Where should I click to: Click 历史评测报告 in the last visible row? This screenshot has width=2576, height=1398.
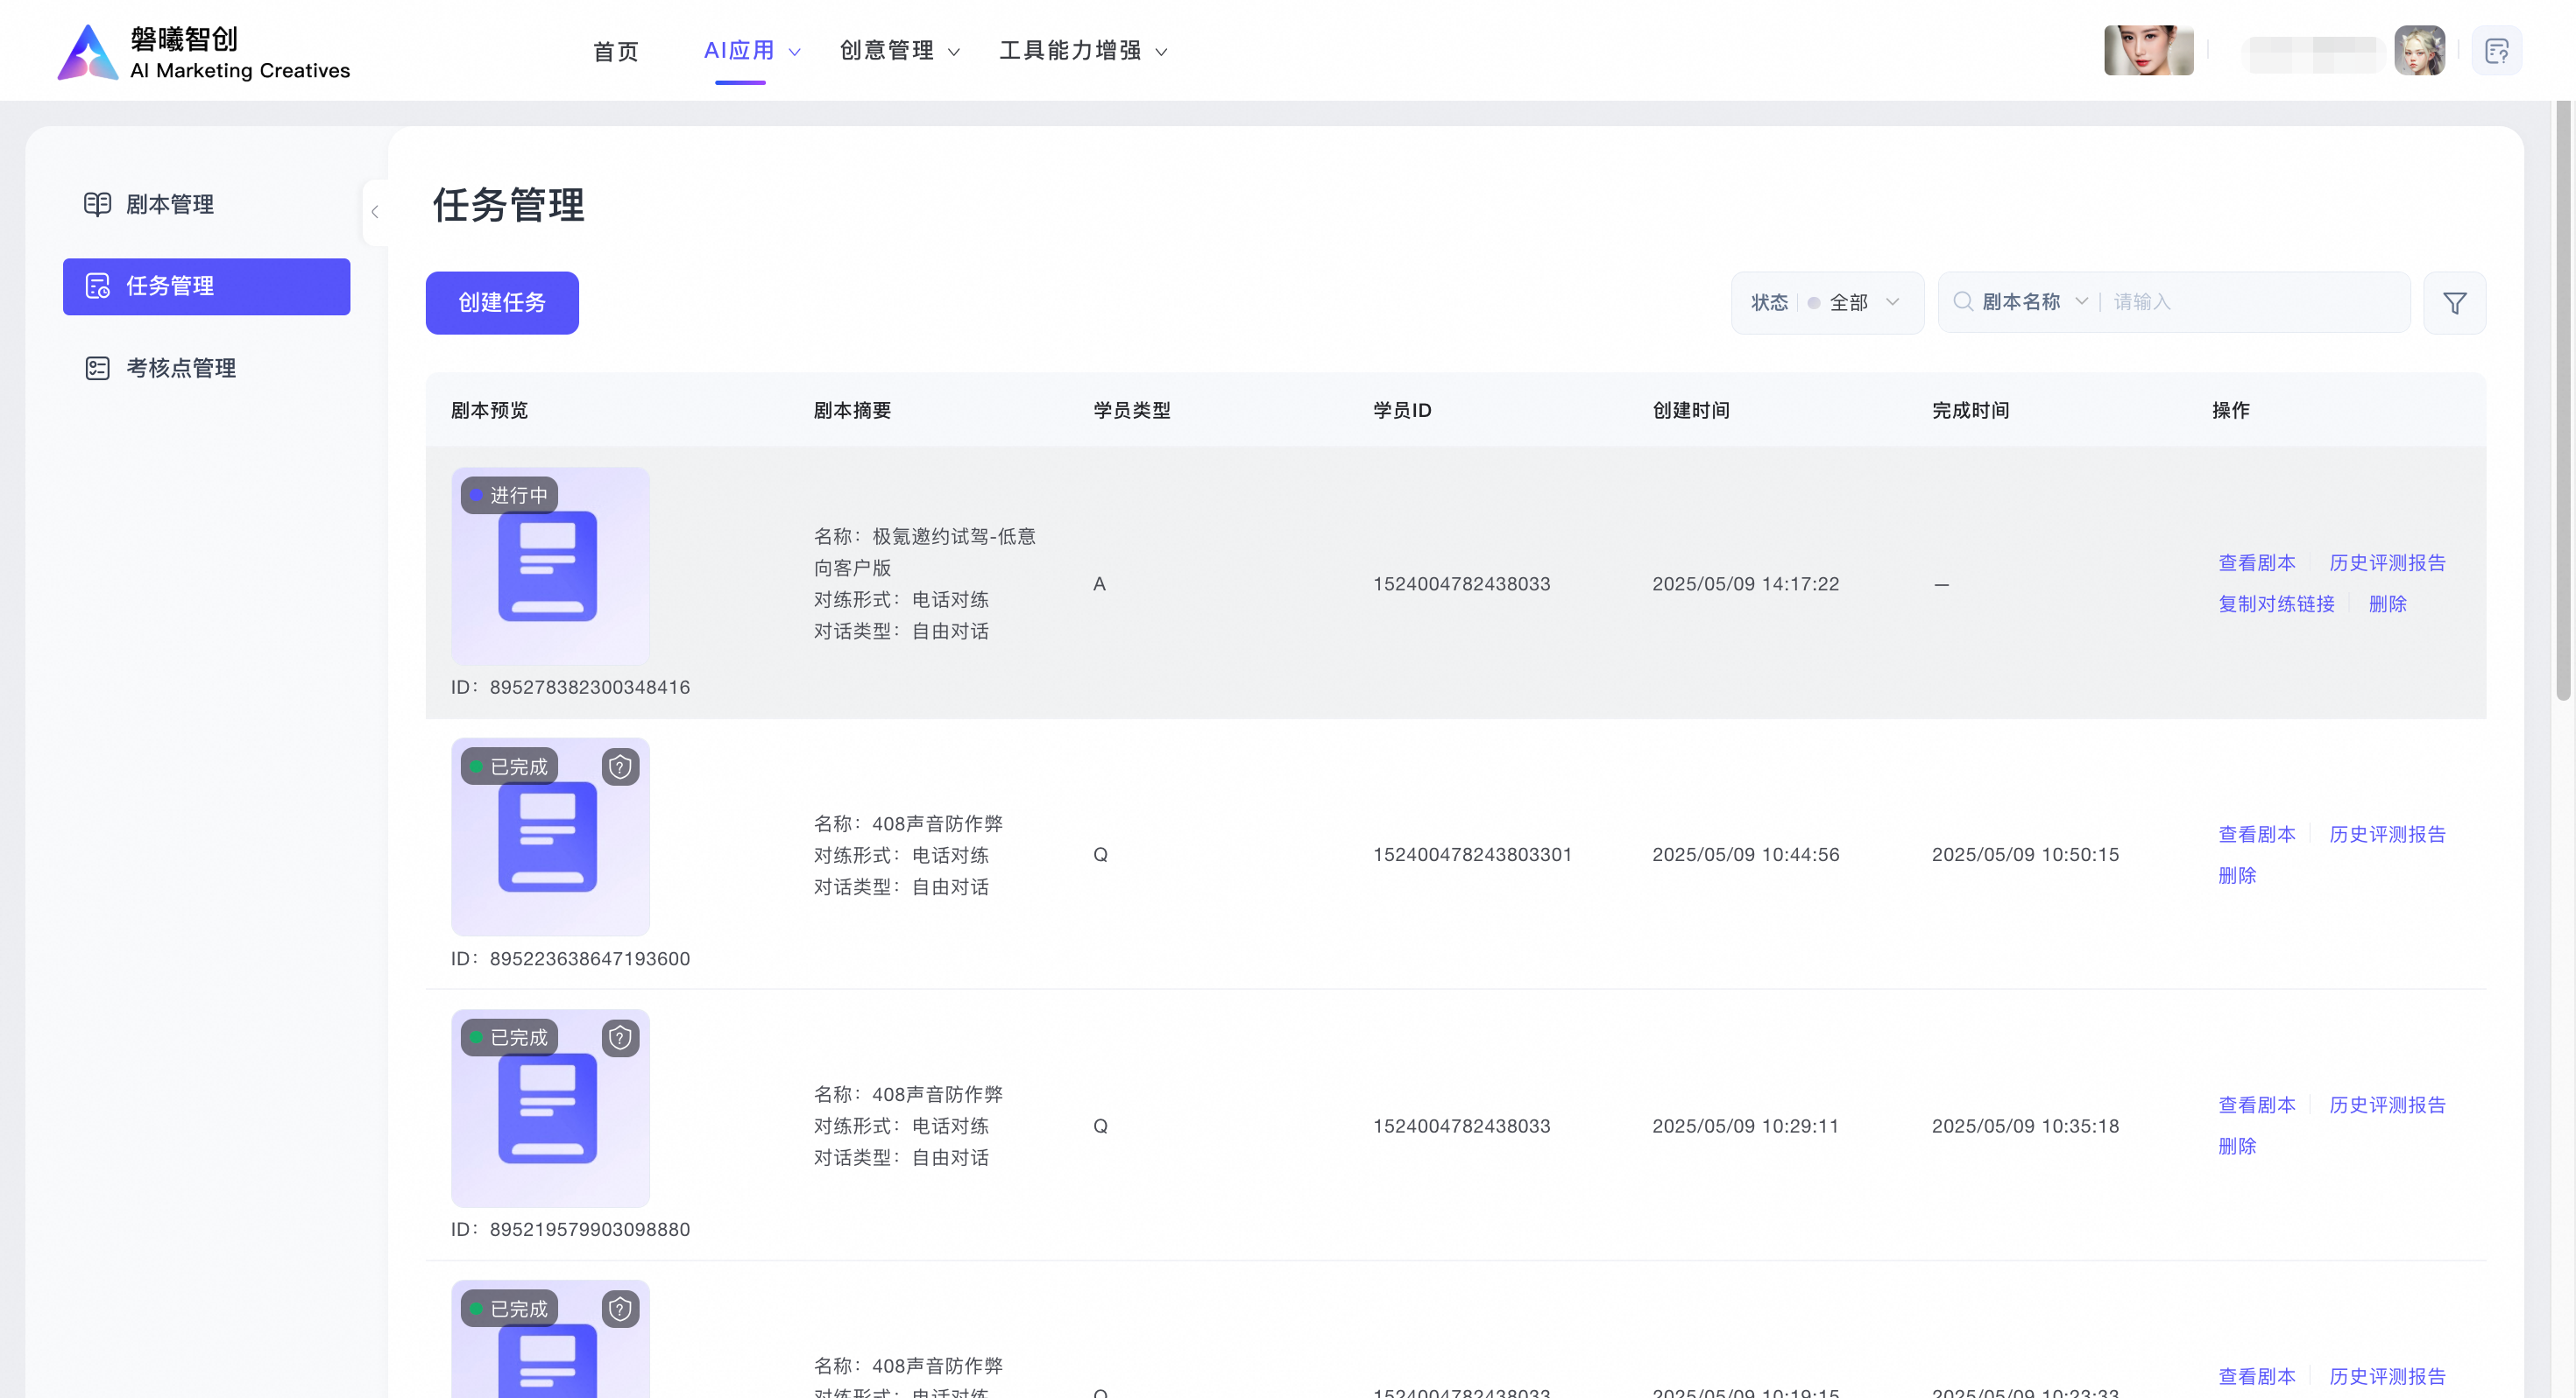tap(2387, 1376)
